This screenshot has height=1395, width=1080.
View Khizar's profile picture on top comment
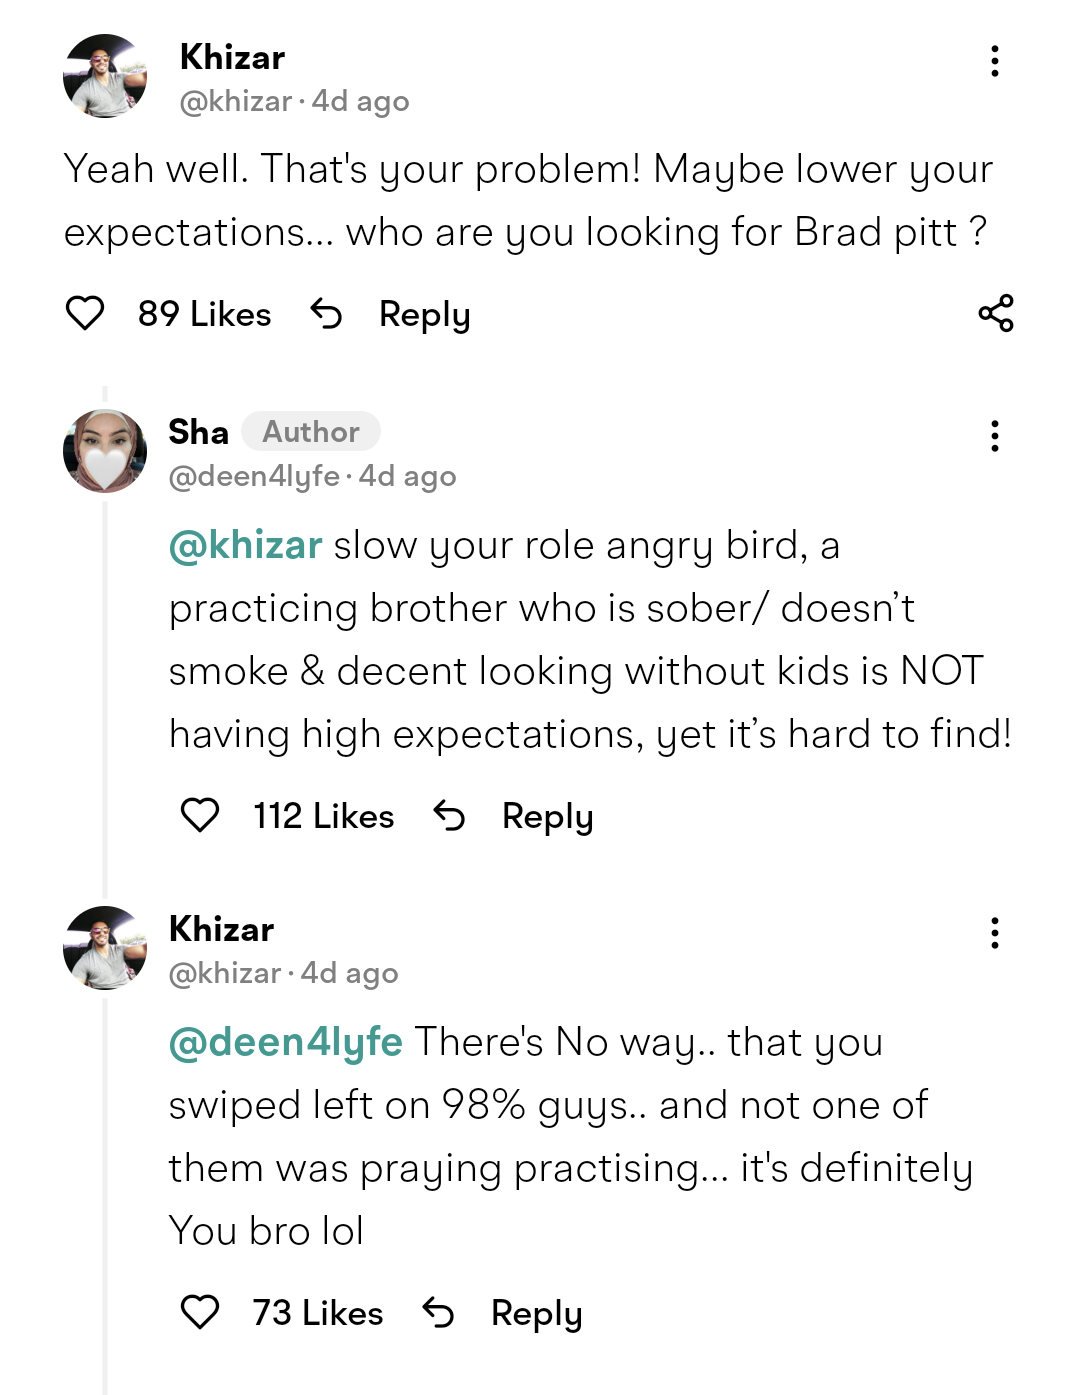pyautogui.click(x=105, y=76)
